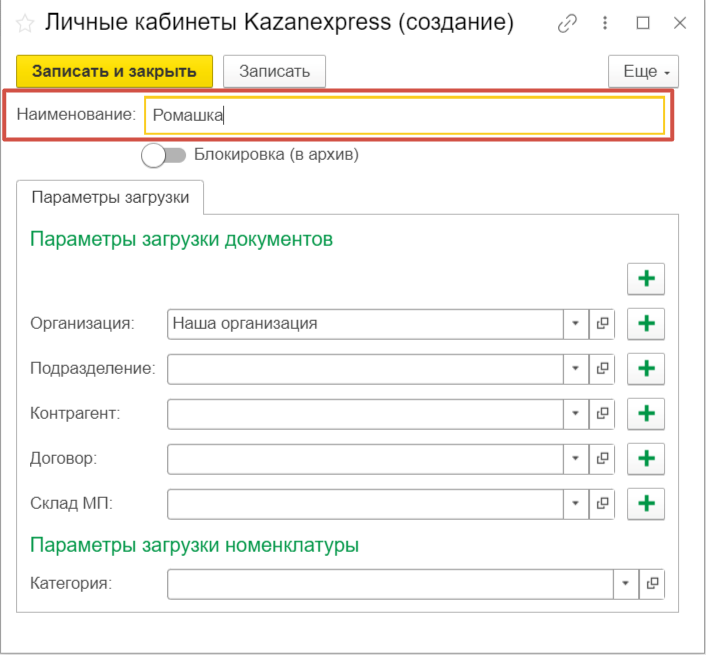
Task: Click into the Договор input field
Action: pyautogui.click(x=365, y=458)
